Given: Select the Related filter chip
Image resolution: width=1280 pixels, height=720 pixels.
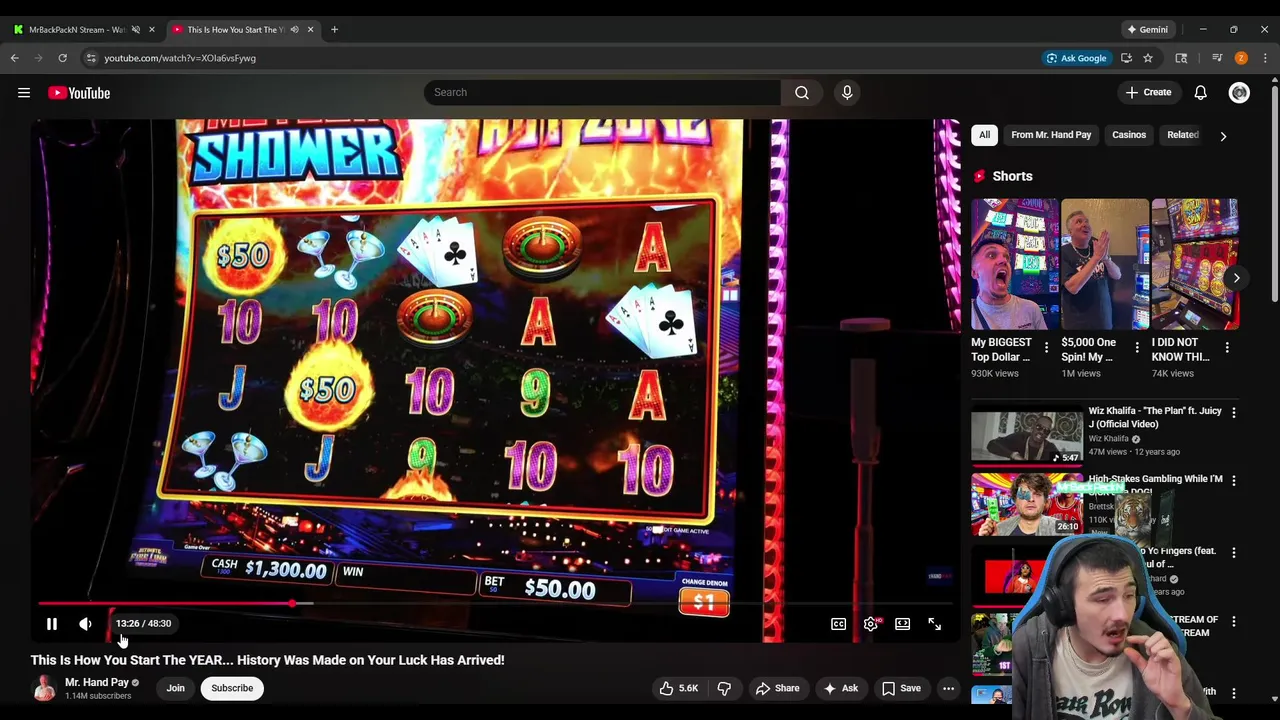Looking at the screenshot, I should (1182, 135).
